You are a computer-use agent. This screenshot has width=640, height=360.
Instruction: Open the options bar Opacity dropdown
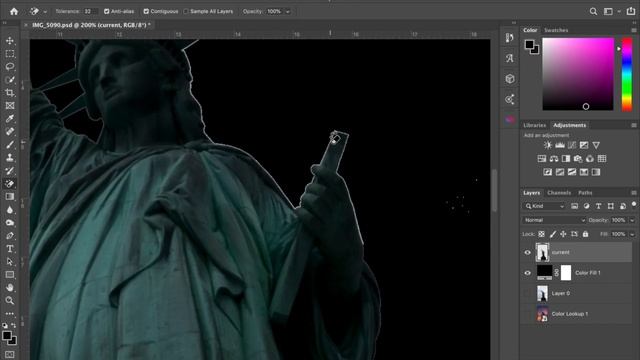[288, 12]
